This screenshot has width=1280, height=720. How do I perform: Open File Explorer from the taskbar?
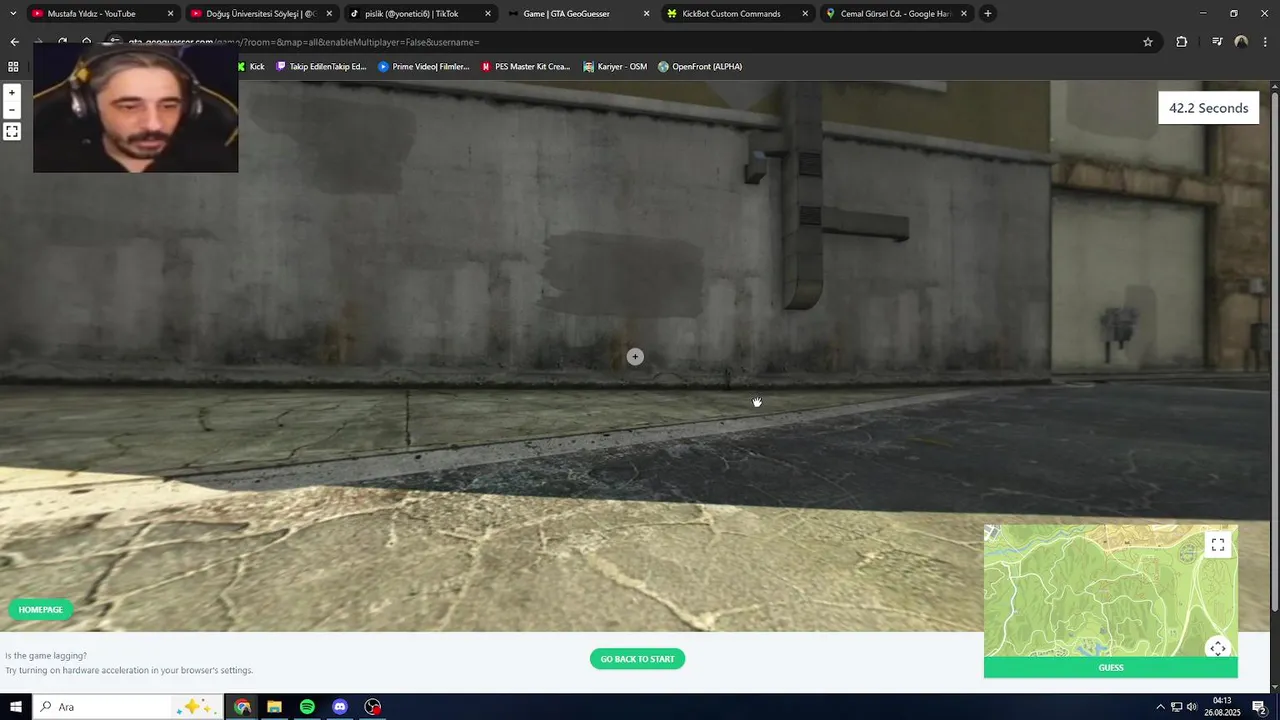(x=274, y=707)
